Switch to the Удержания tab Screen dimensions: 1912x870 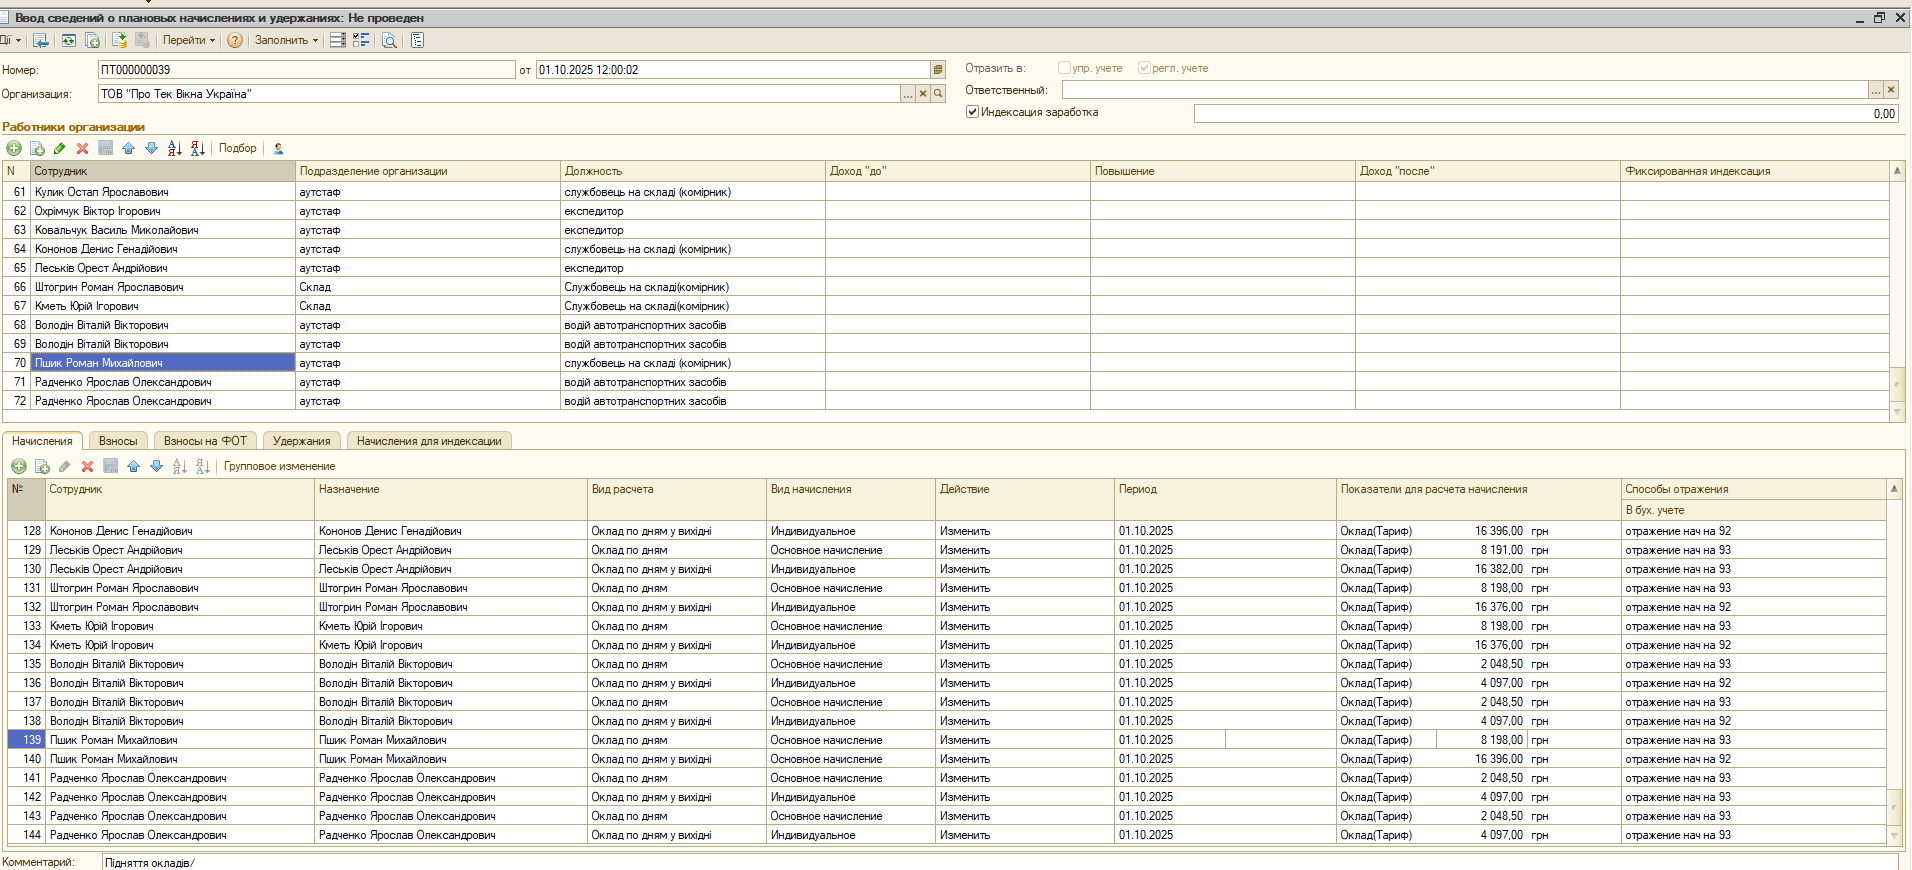click(301, 441)
